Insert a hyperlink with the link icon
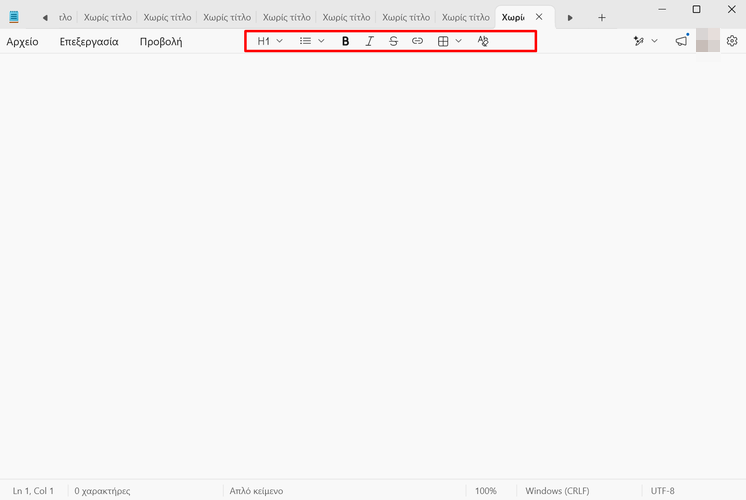 tap(417, 41)
